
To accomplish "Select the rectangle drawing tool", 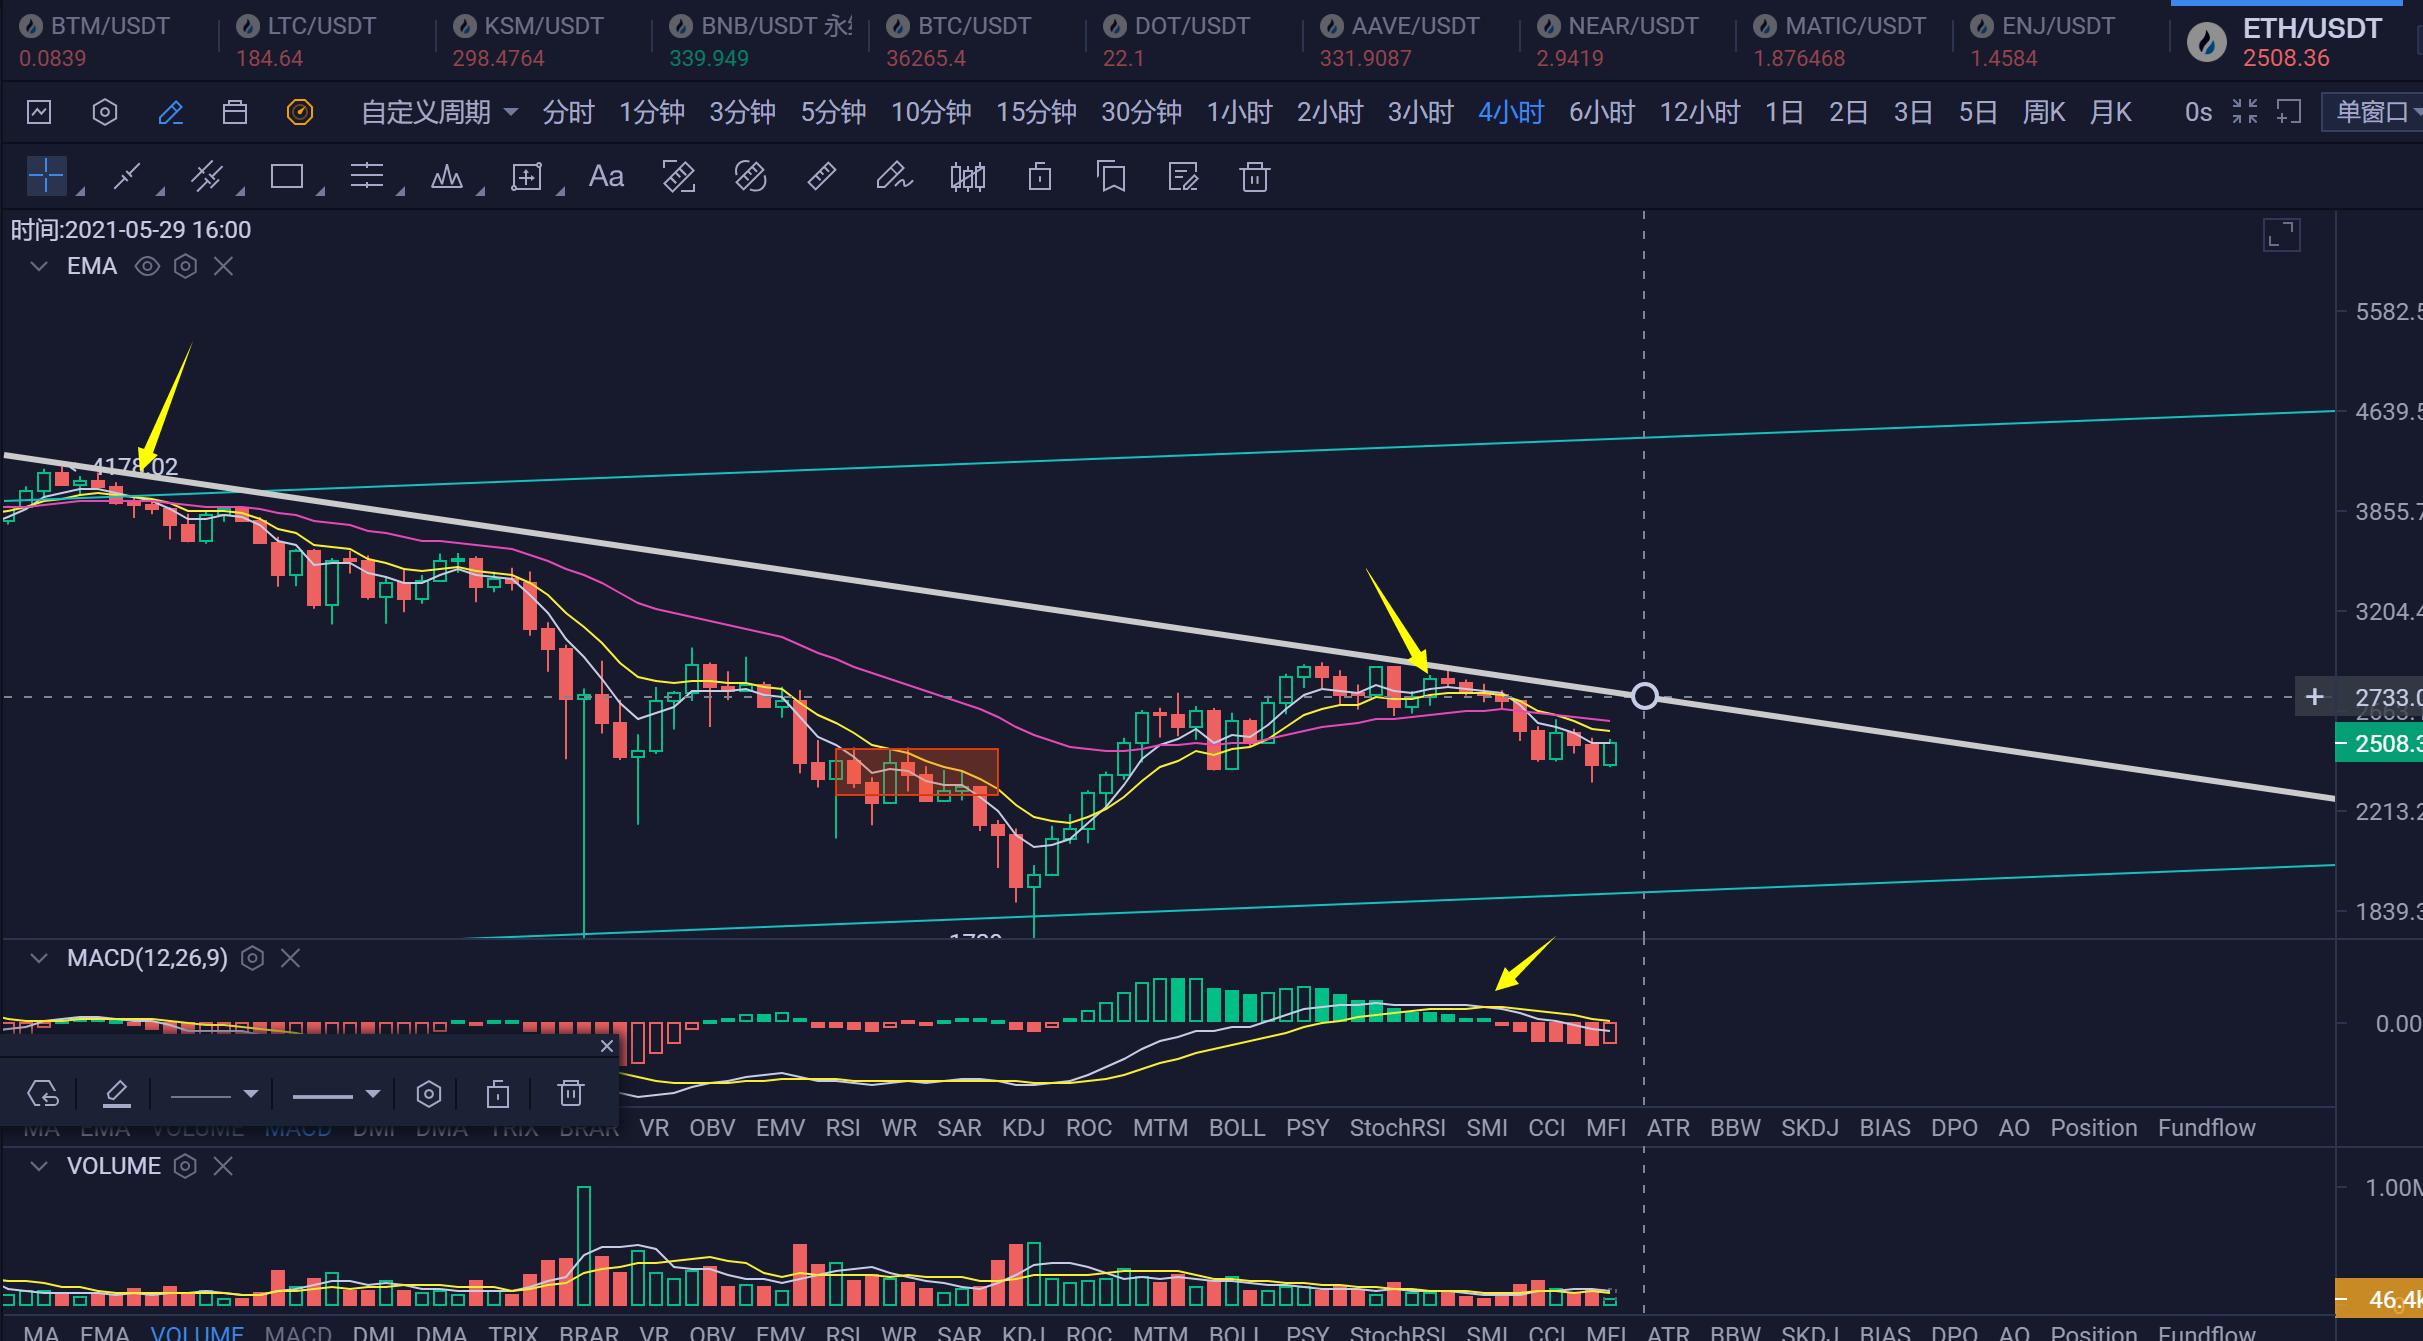I will [286, 177].
